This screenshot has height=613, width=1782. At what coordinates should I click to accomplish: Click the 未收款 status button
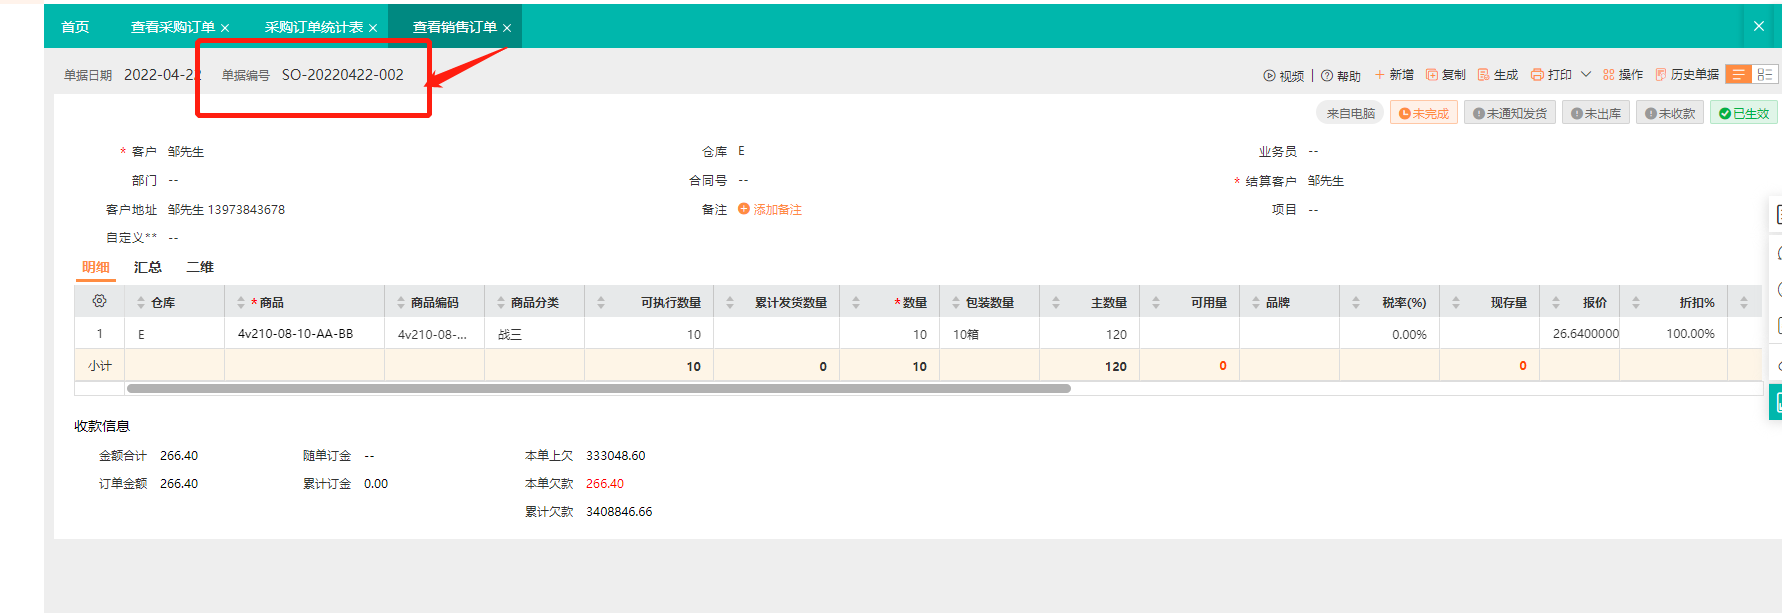1670,113
